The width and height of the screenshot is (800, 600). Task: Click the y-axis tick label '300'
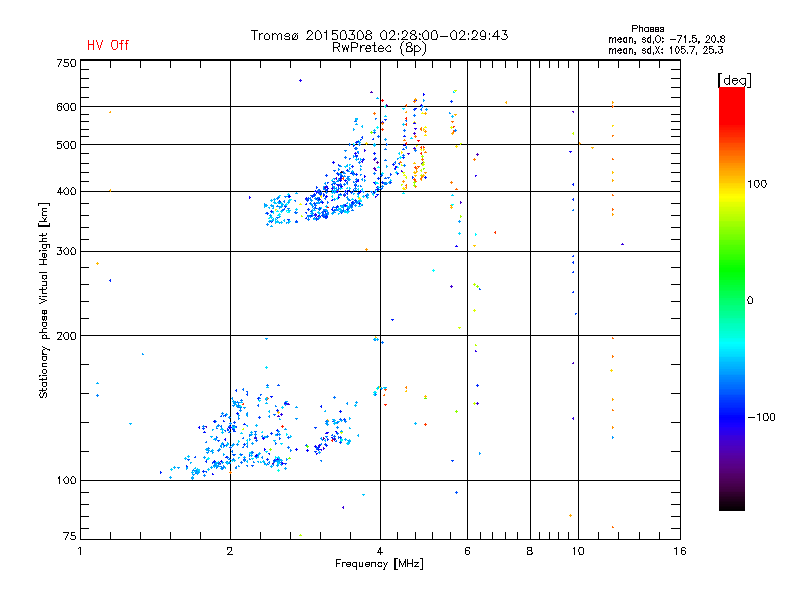click(66, 252)
